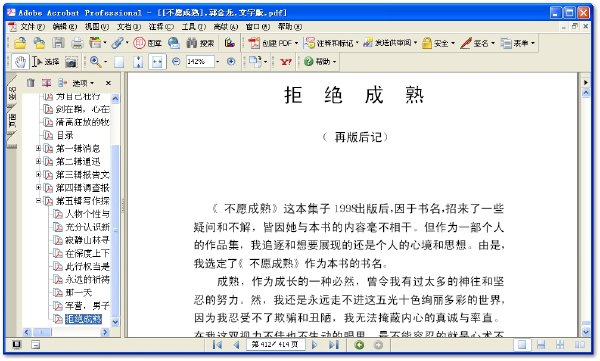Click the Actual Size page icon

coord(119,62)
